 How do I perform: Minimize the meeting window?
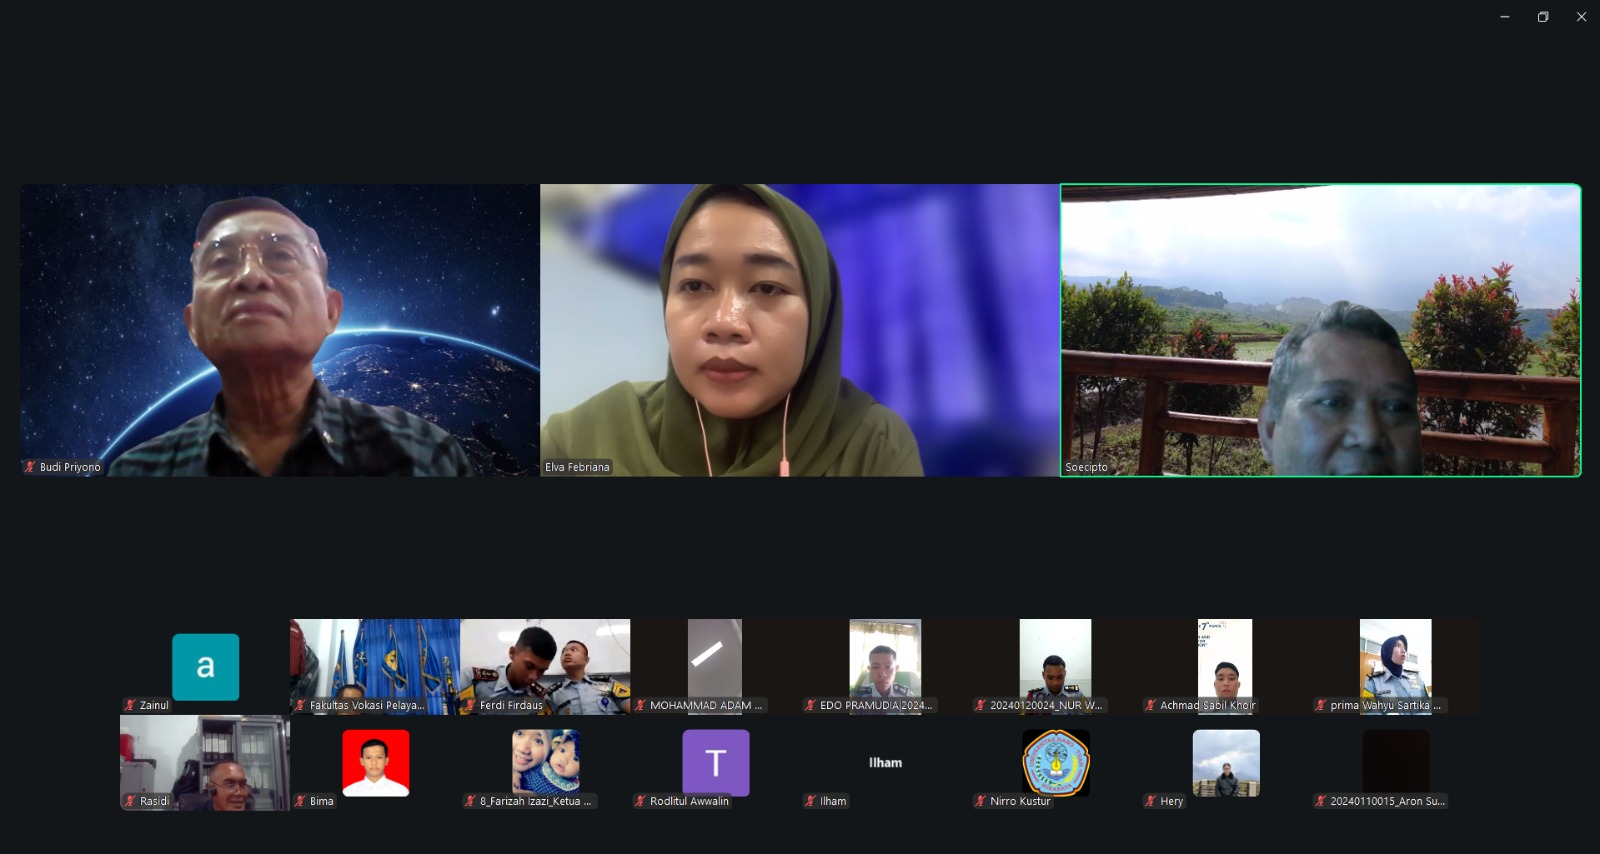(1504, 17)
